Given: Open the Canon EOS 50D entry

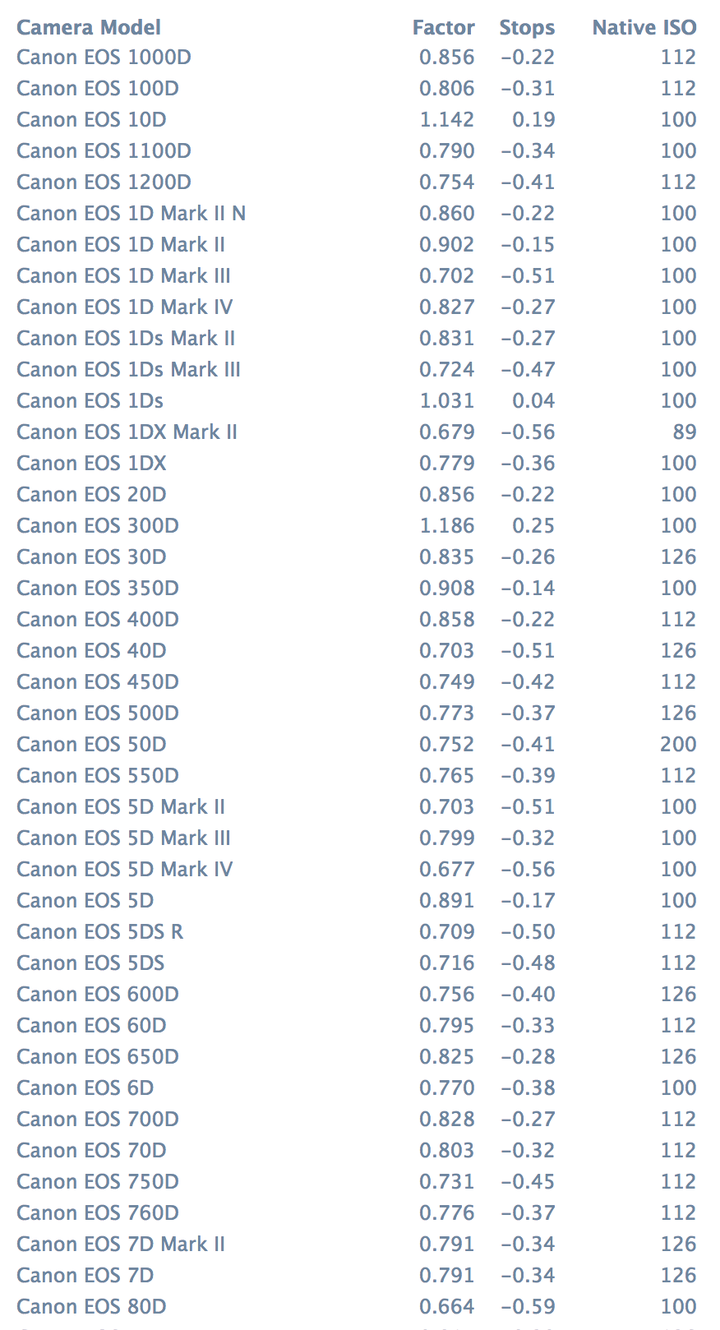Looking at the screenshot, I should 91,745.
